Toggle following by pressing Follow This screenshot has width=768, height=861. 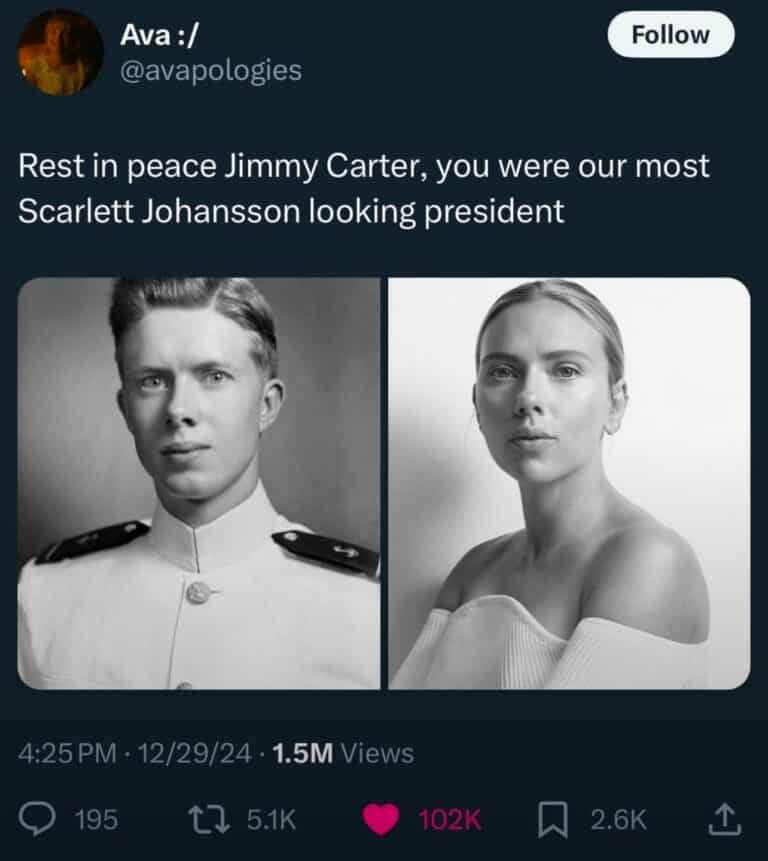[669, 33]
